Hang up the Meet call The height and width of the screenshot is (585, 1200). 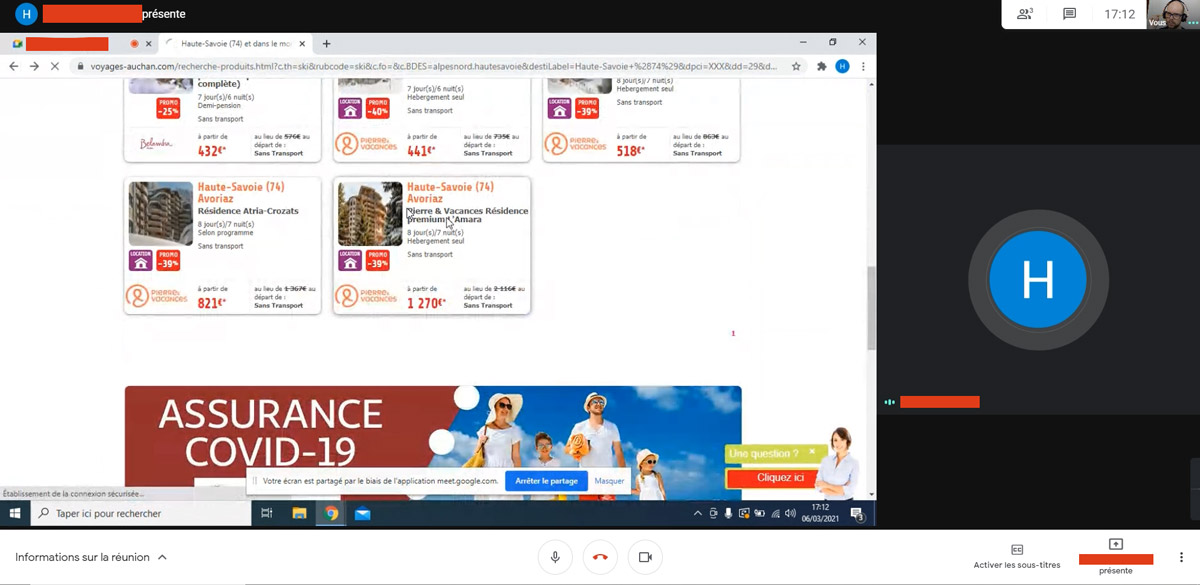coord(600,557)
